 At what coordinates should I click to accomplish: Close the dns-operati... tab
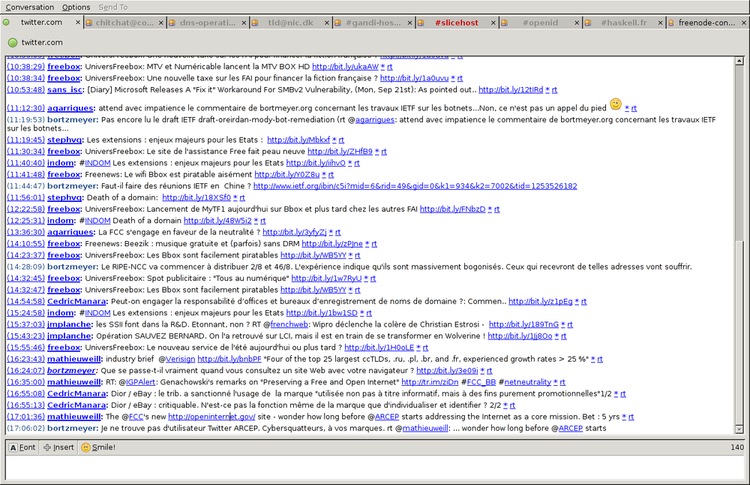click(x=244, y=22)
